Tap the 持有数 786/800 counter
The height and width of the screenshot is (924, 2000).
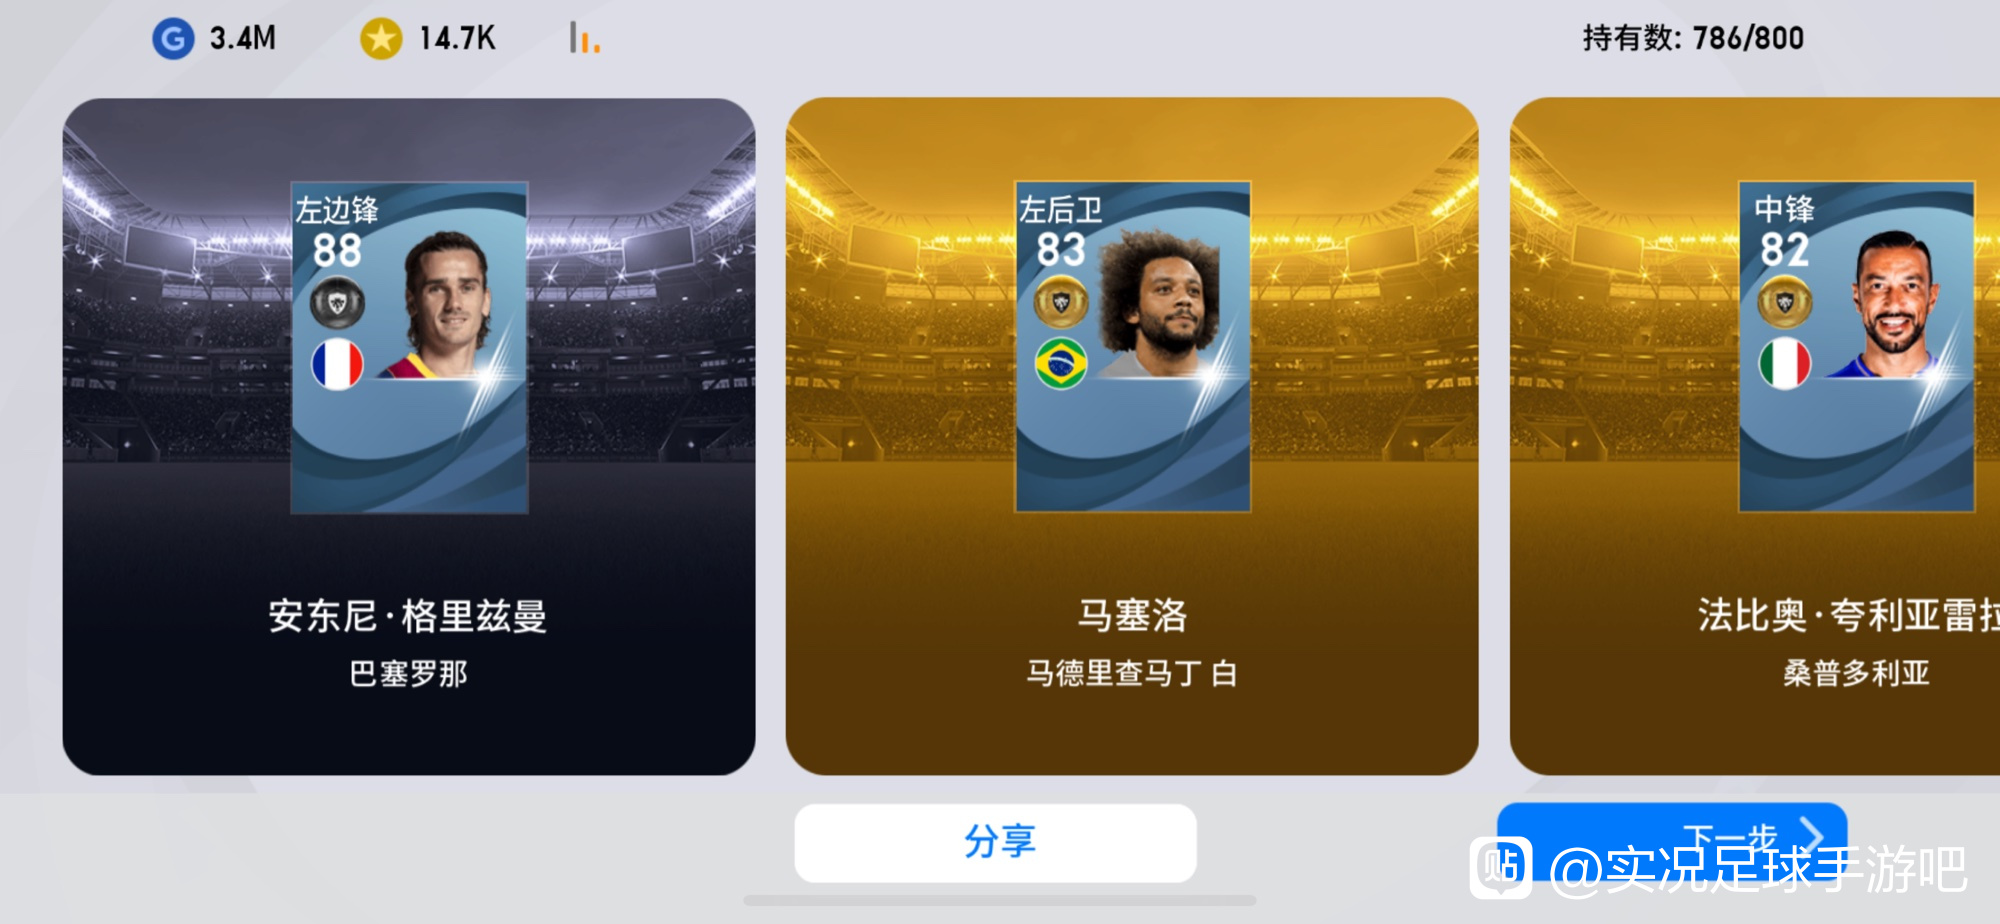click(1693, 38)
